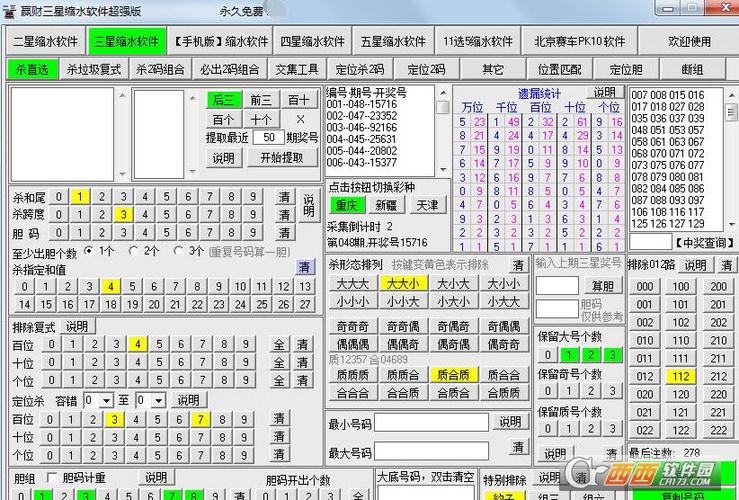Select the 3个 radio option
The width and height of the screenshot is (739, 500).
[x=178, y=251]
